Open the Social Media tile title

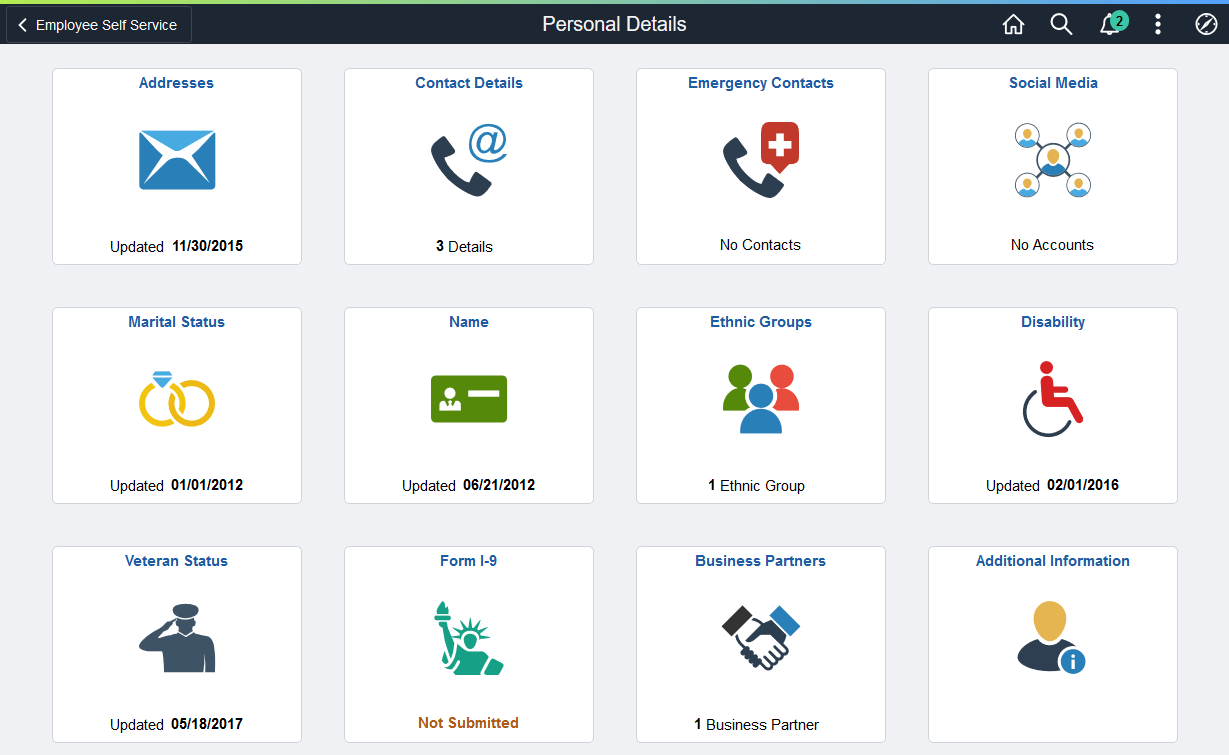(x=1053, y=83)
